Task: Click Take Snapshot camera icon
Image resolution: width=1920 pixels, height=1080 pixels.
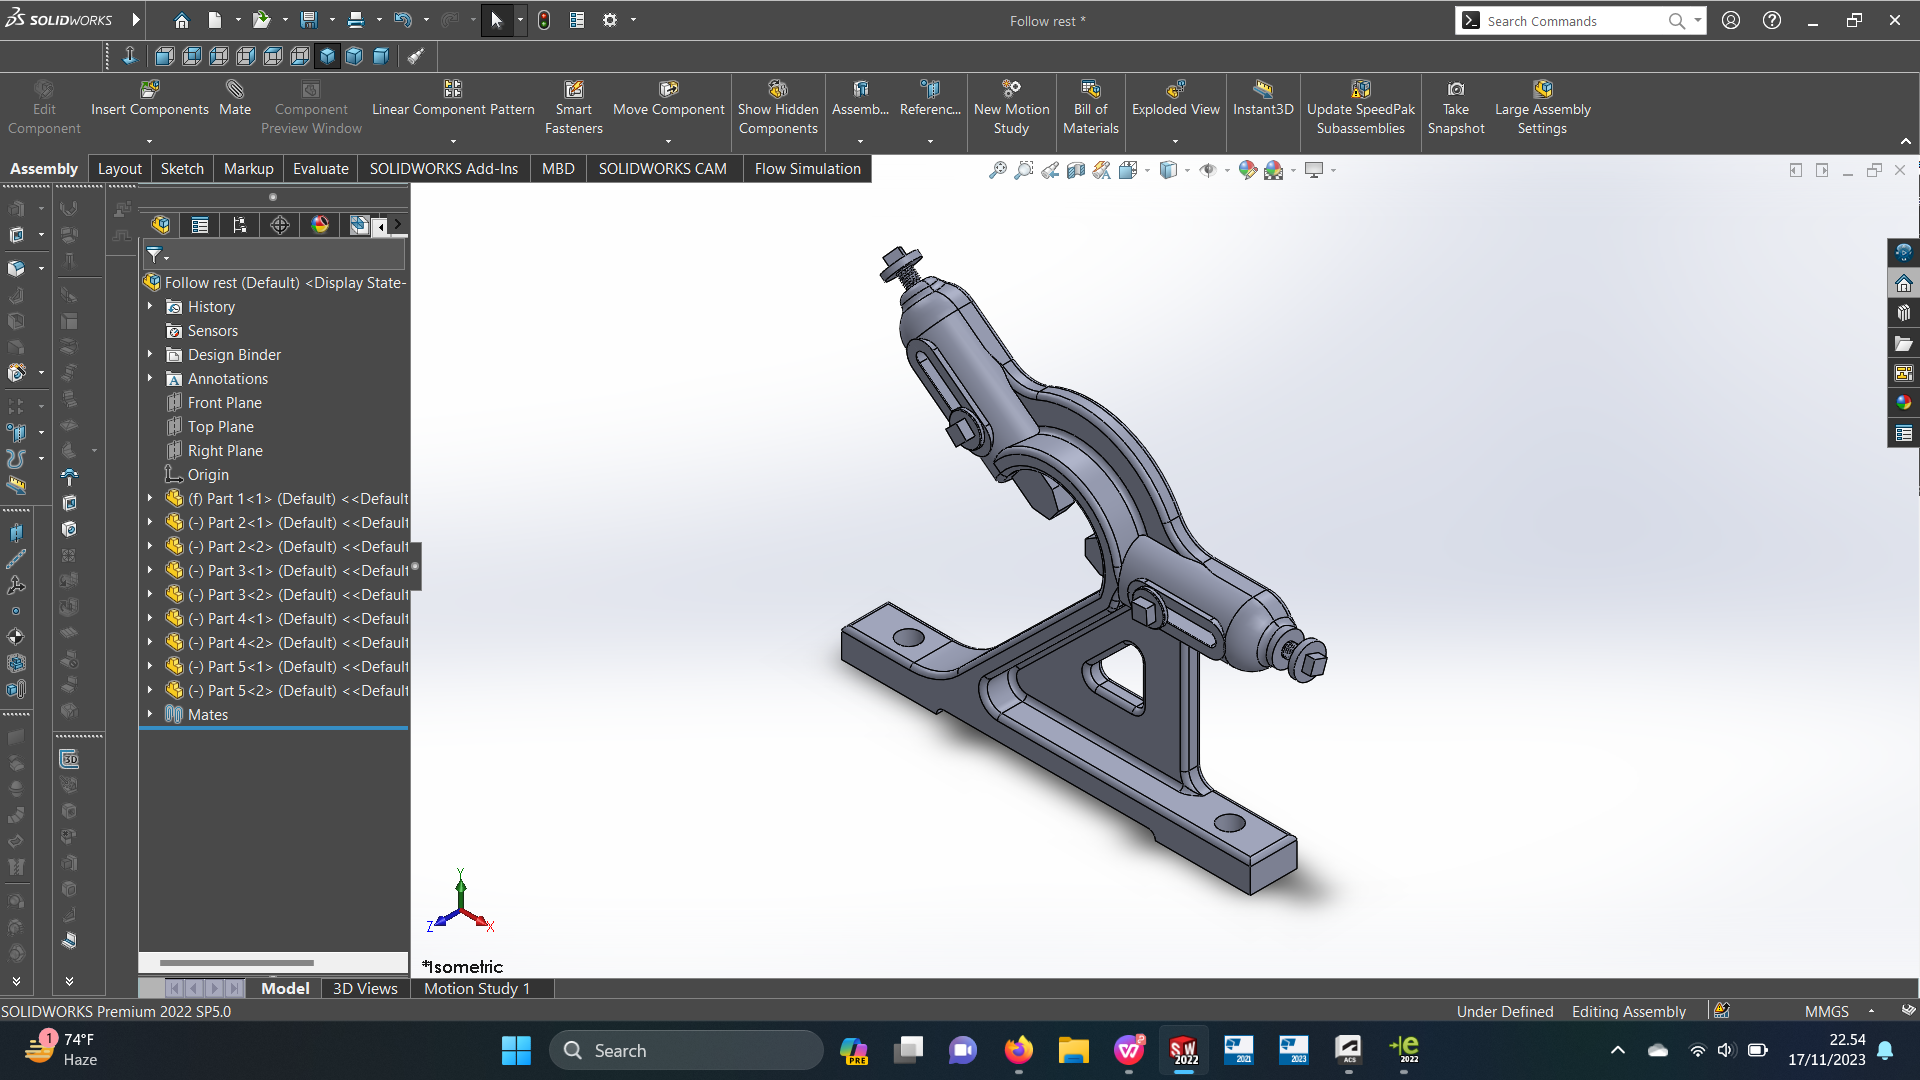Action: [1456, 89]
